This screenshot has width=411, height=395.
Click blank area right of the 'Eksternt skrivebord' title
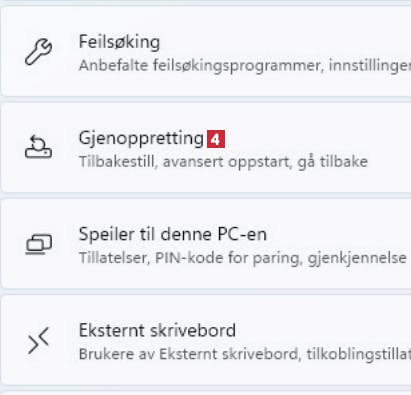[323, 330]
